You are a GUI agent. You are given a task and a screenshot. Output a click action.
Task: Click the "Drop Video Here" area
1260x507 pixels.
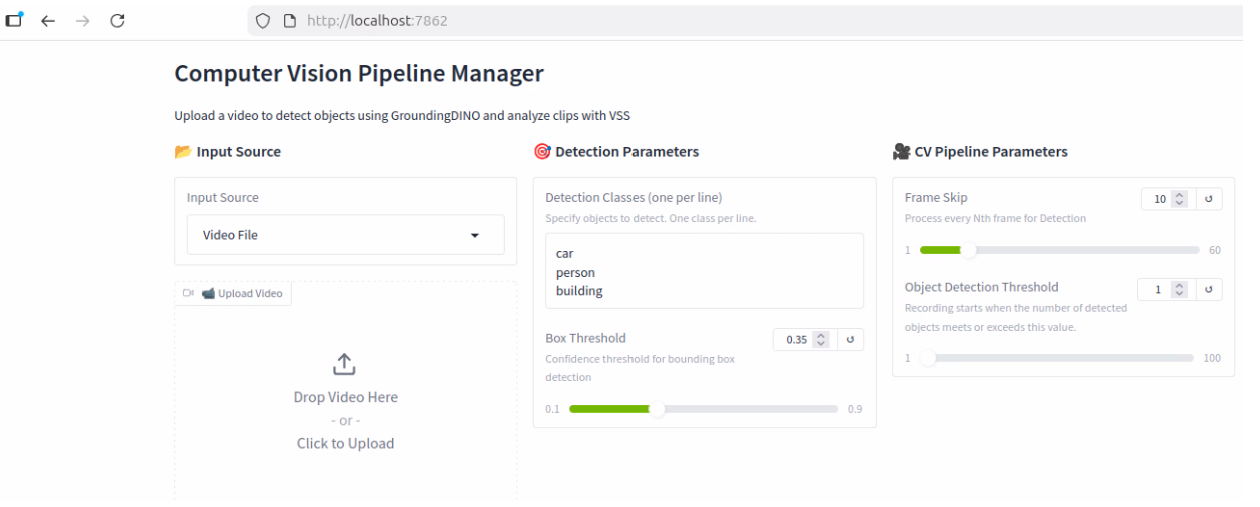345,397
